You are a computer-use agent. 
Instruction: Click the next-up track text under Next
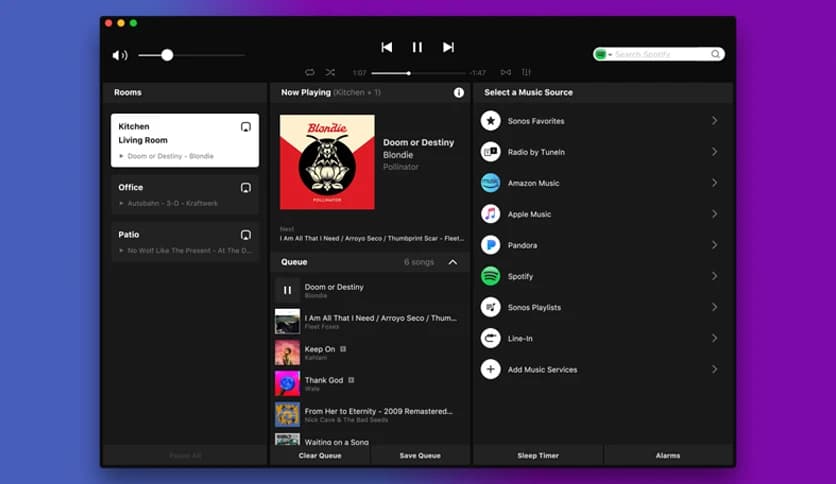pyautogui.click(x=372, y=238)
